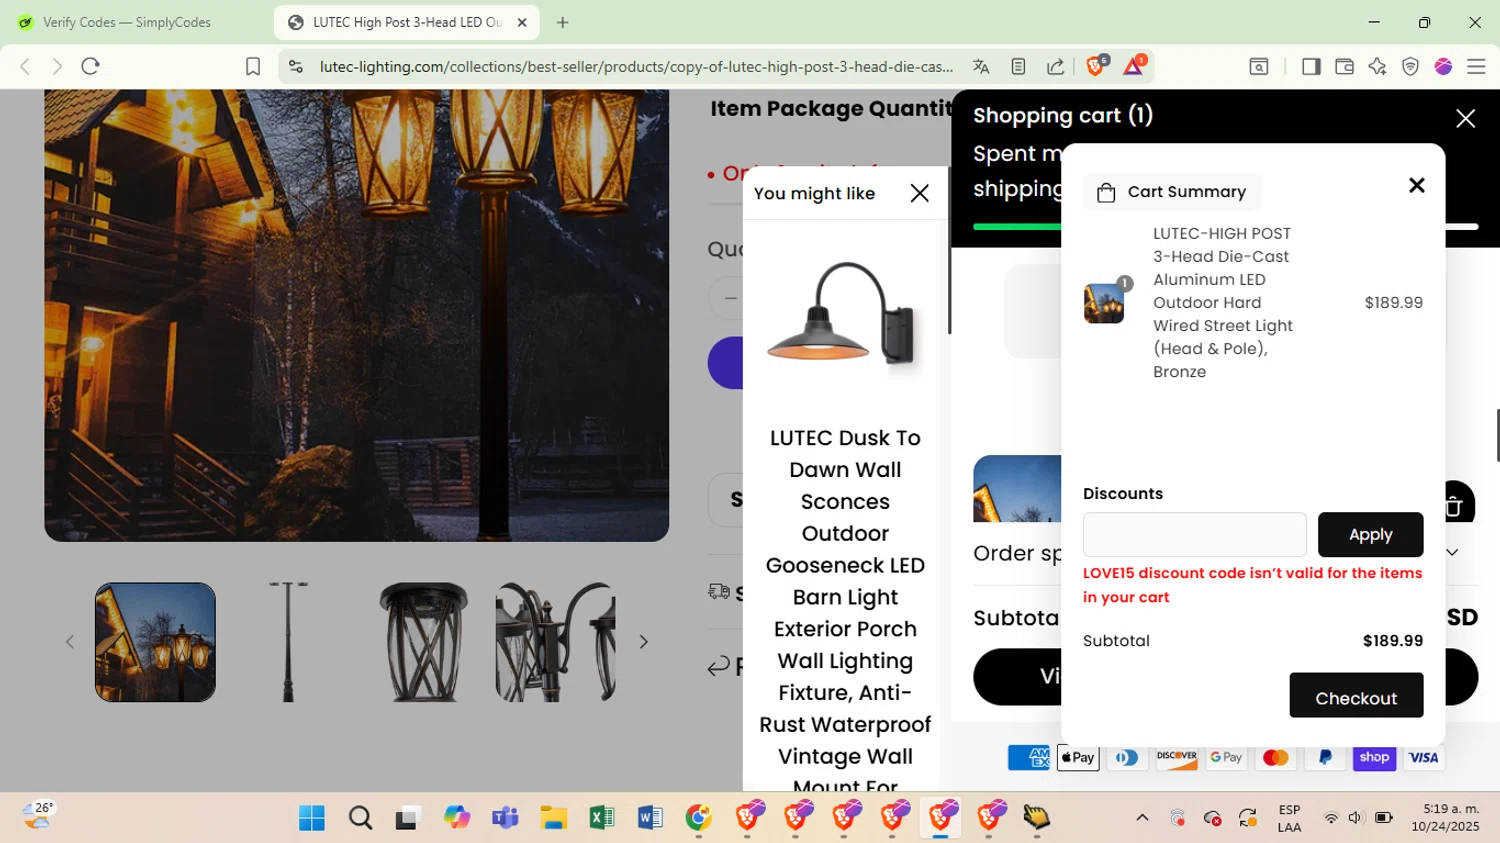Image resolution: width=1500 pixels, height=843 pixels.
Task: Open the Windows Start menu
Action: click(312, 818)
